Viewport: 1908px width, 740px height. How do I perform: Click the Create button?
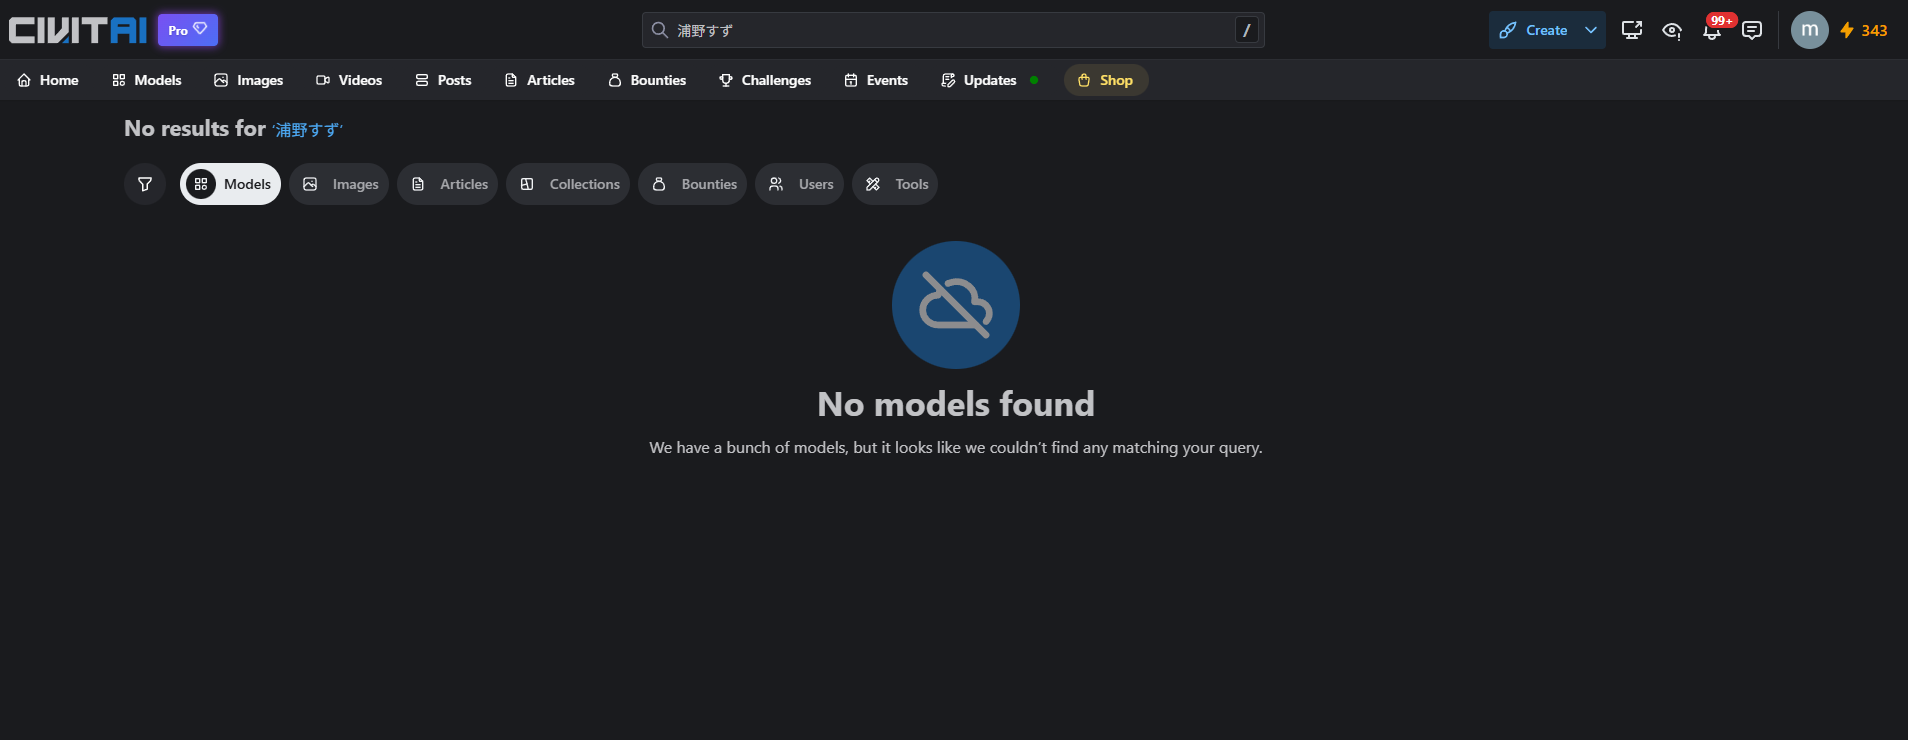[x=1533, y=30]
